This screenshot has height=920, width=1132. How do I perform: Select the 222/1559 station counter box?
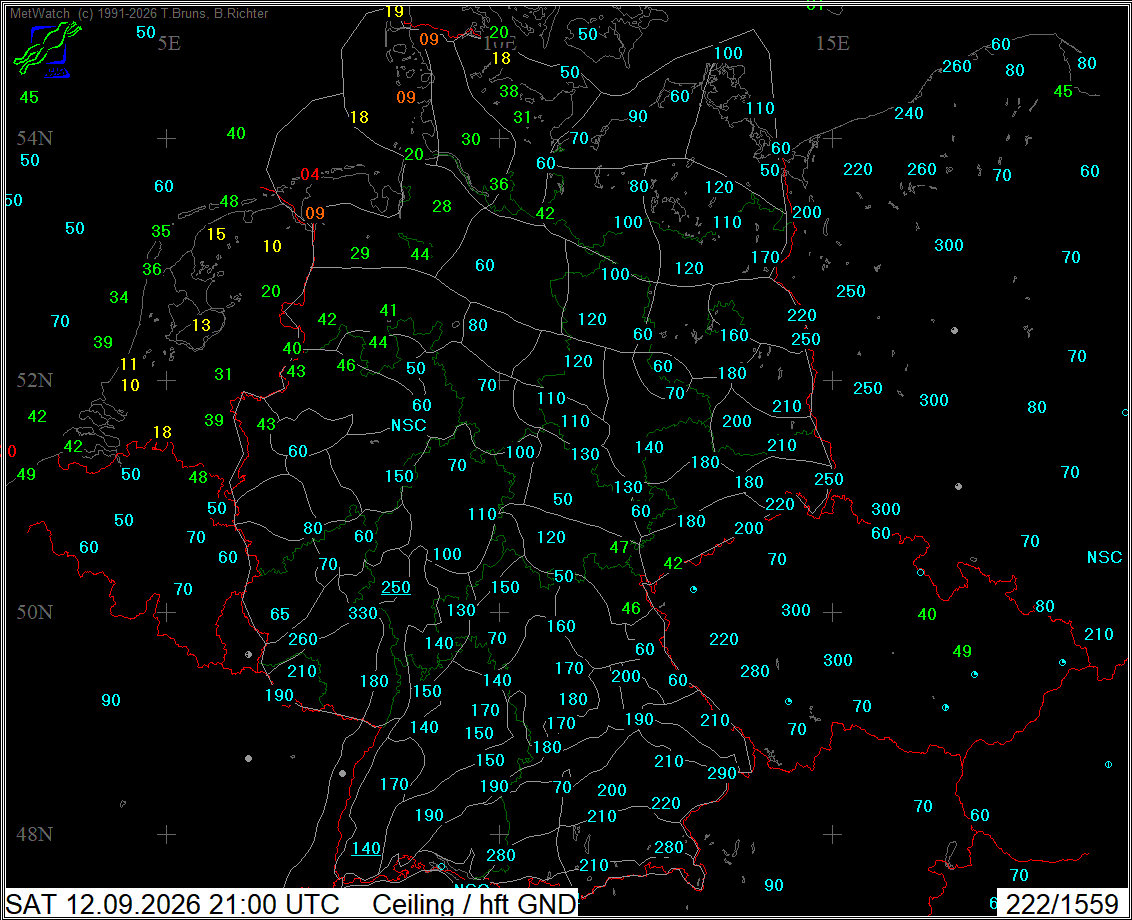[1062, 903]
